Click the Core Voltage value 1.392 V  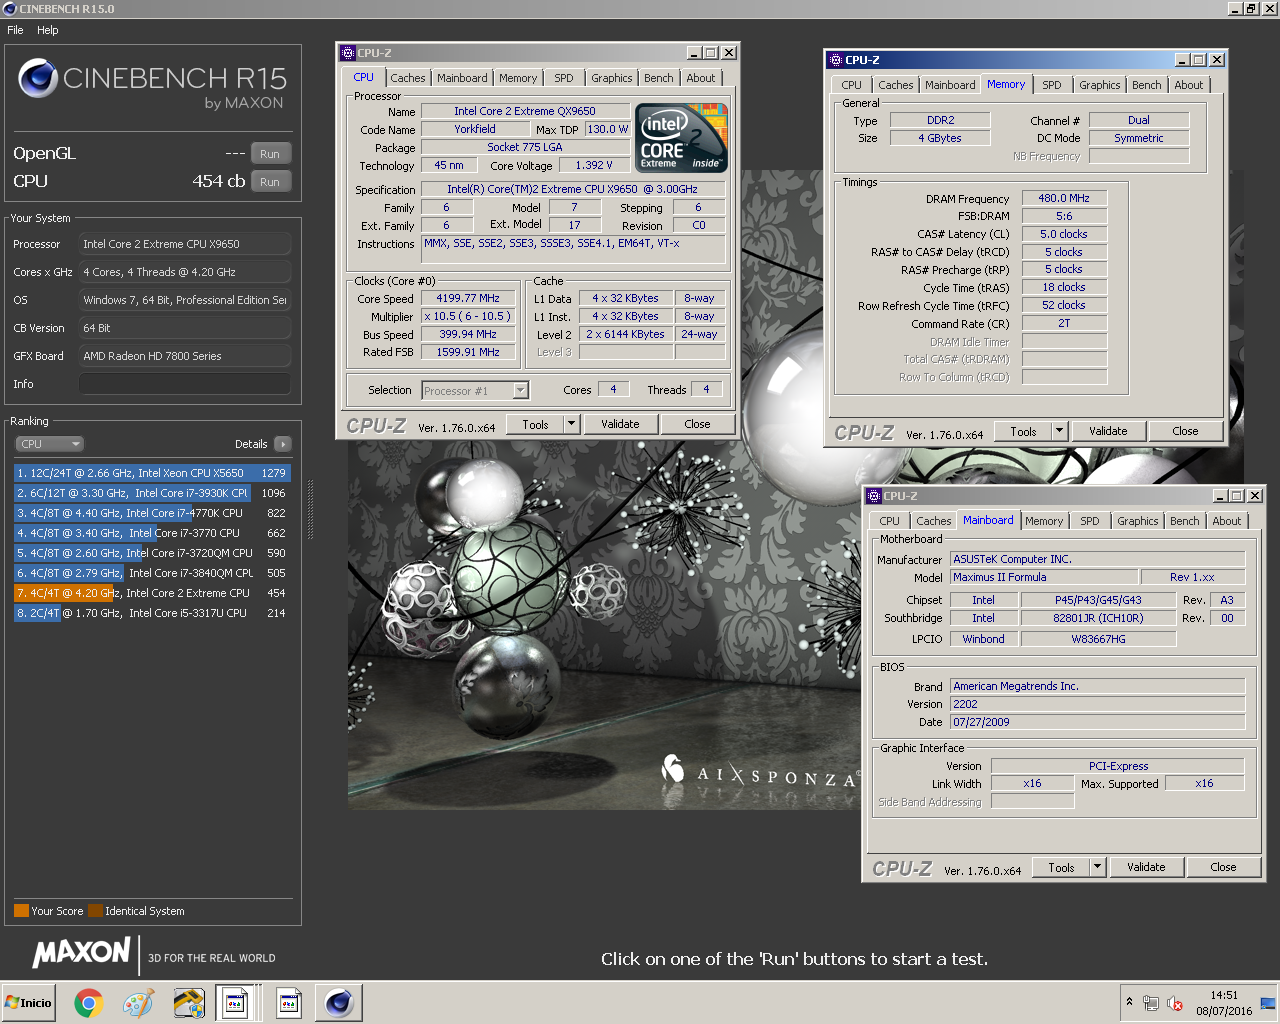(x=594, y=165)
